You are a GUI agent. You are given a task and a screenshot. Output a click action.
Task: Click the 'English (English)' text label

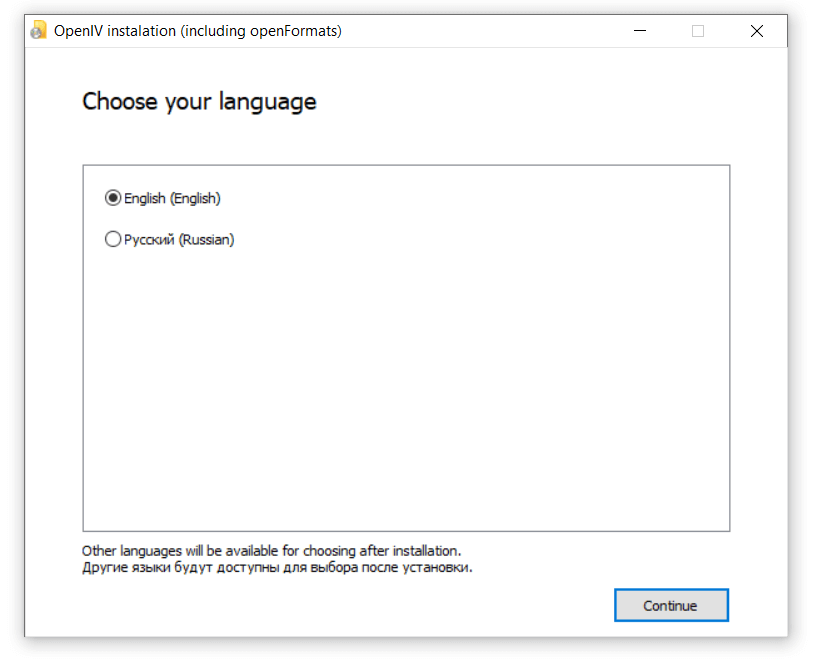tap(172, 198)
